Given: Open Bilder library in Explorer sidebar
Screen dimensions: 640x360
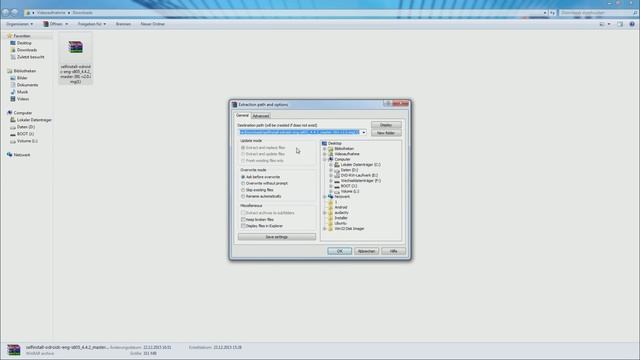Looking at the screenshot, I should coord(22,78).
